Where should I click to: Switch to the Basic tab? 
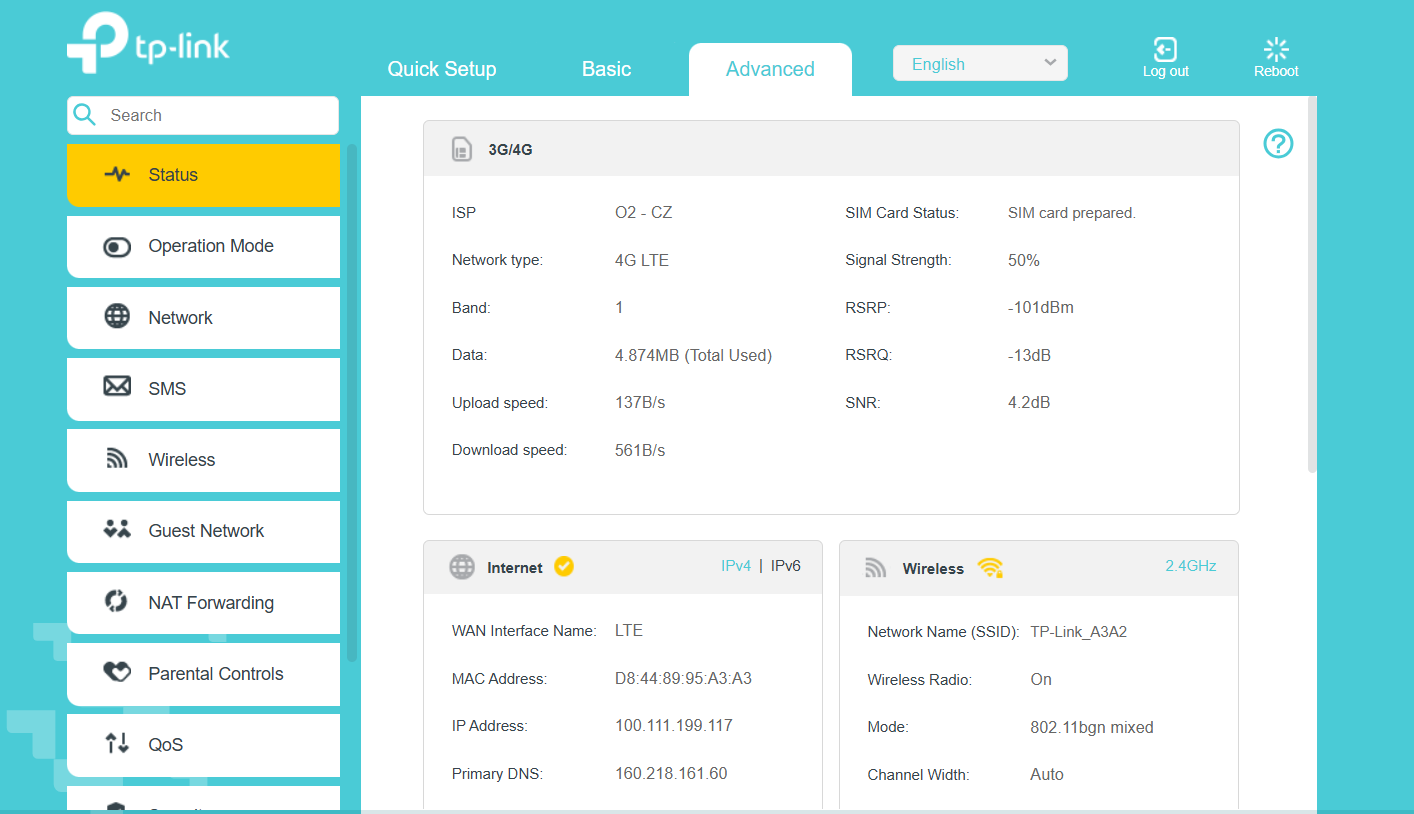(x=606, y=69)
